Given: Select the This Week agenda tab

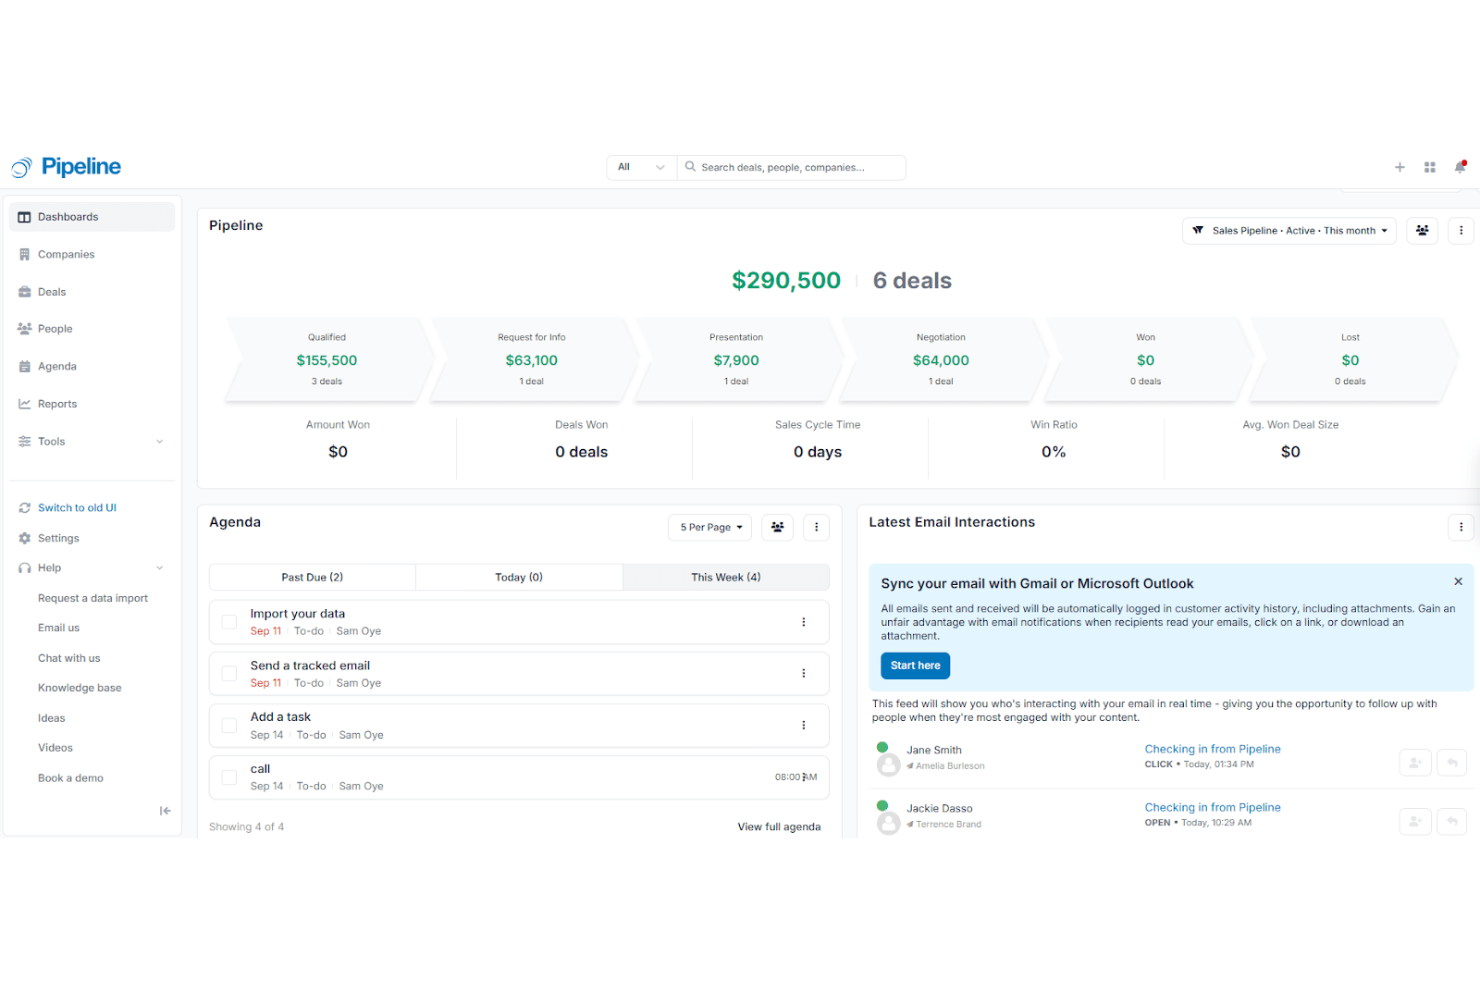Looking at the screenshot, I should (x=725, y=577).
